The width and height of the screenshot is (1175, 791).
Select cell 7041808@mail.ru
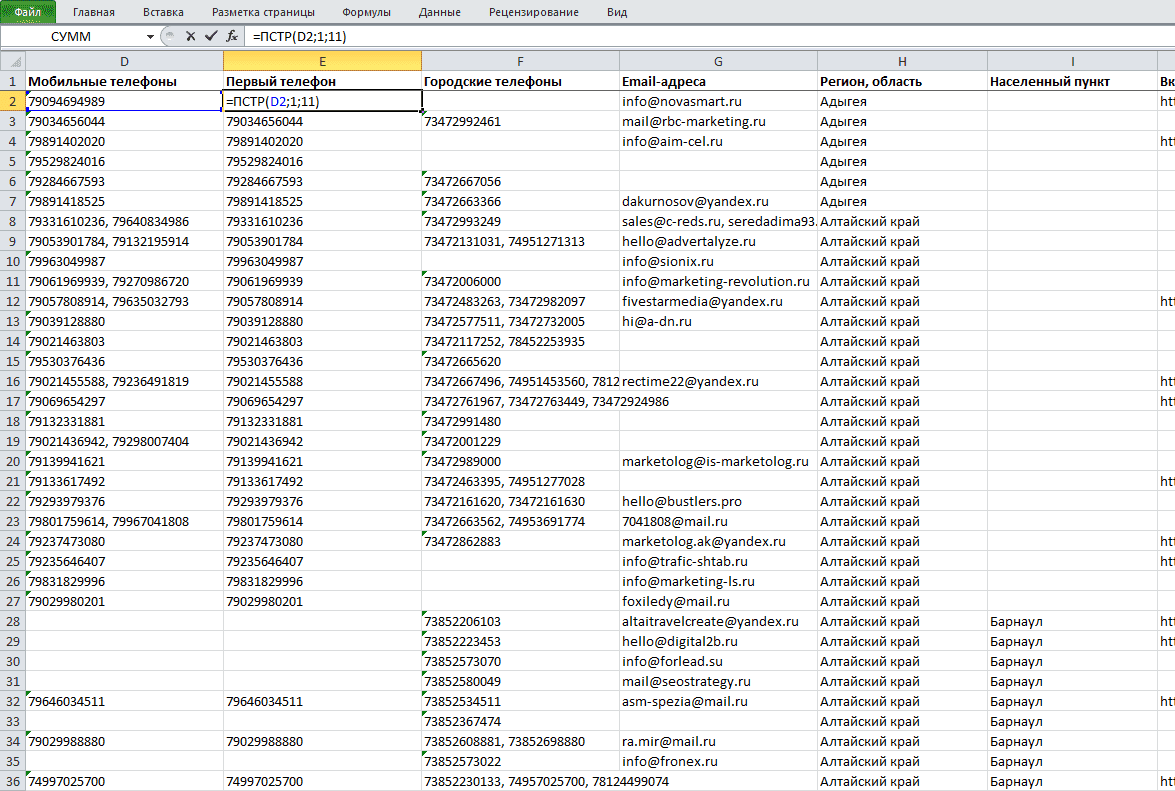click(718, 521)
